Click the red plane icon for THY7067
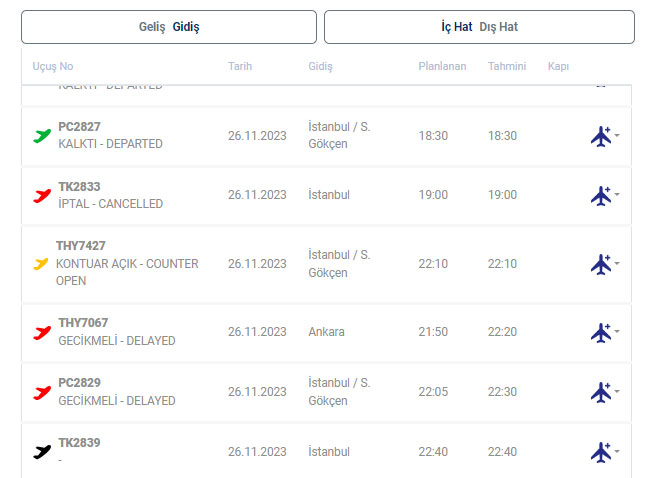 (42, 332)
